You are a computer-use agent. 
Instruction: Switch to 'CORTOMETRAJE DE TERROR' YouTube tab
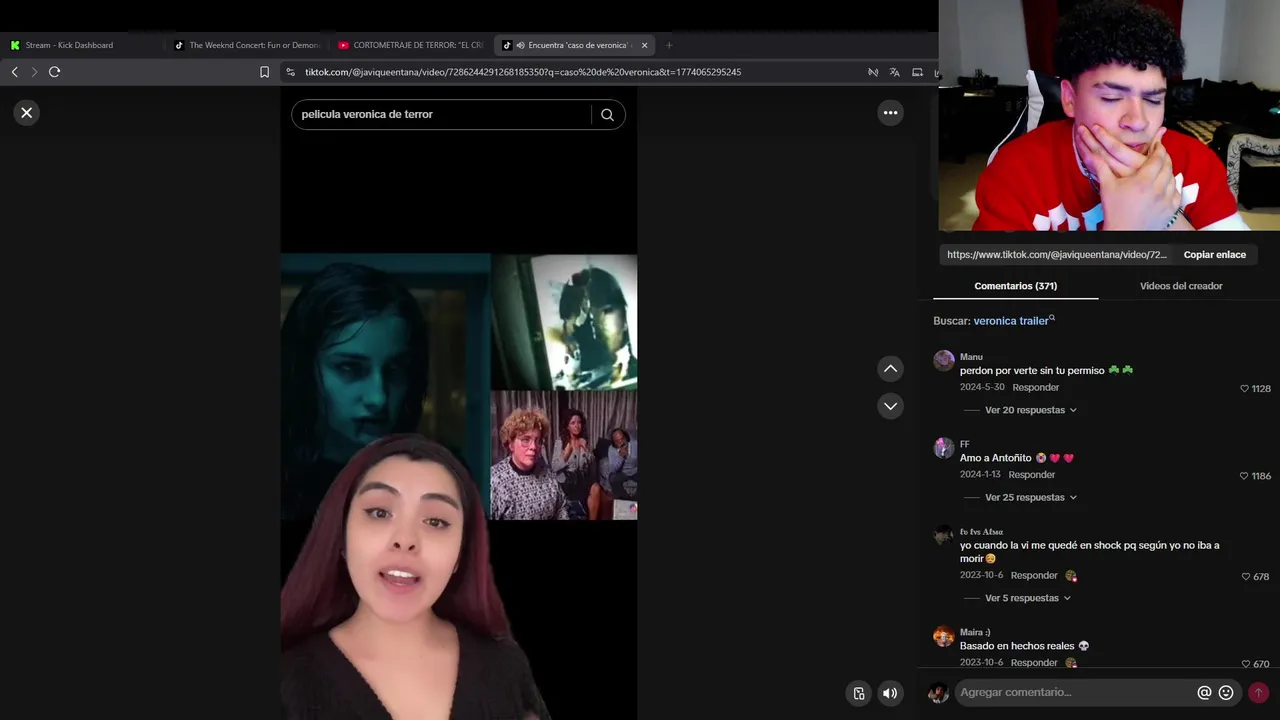[x=411, y=45]
